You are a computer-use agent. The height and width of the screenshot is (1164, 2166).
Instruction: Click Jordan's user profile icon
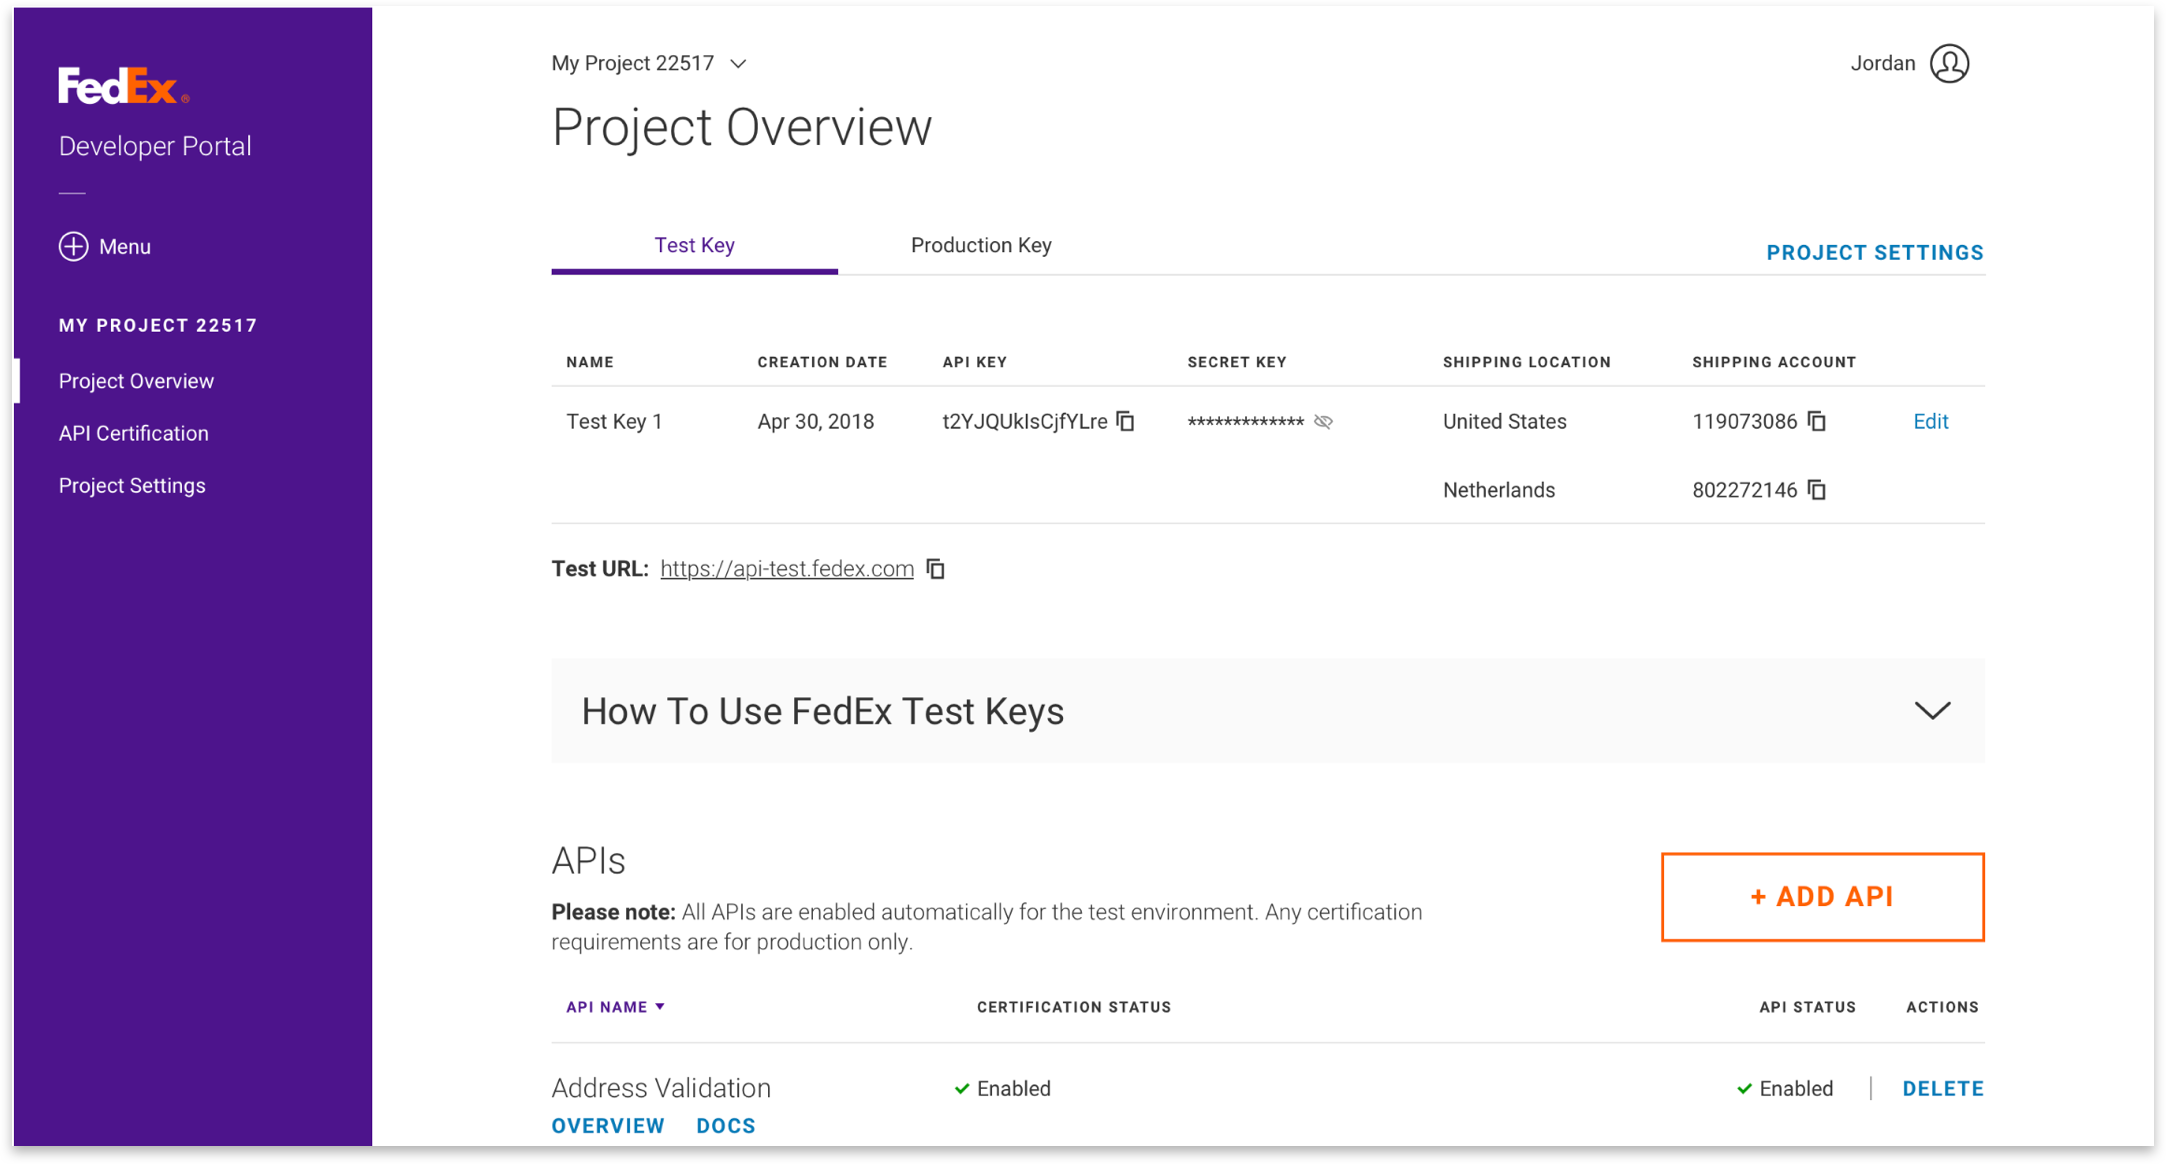(1949, 64)
